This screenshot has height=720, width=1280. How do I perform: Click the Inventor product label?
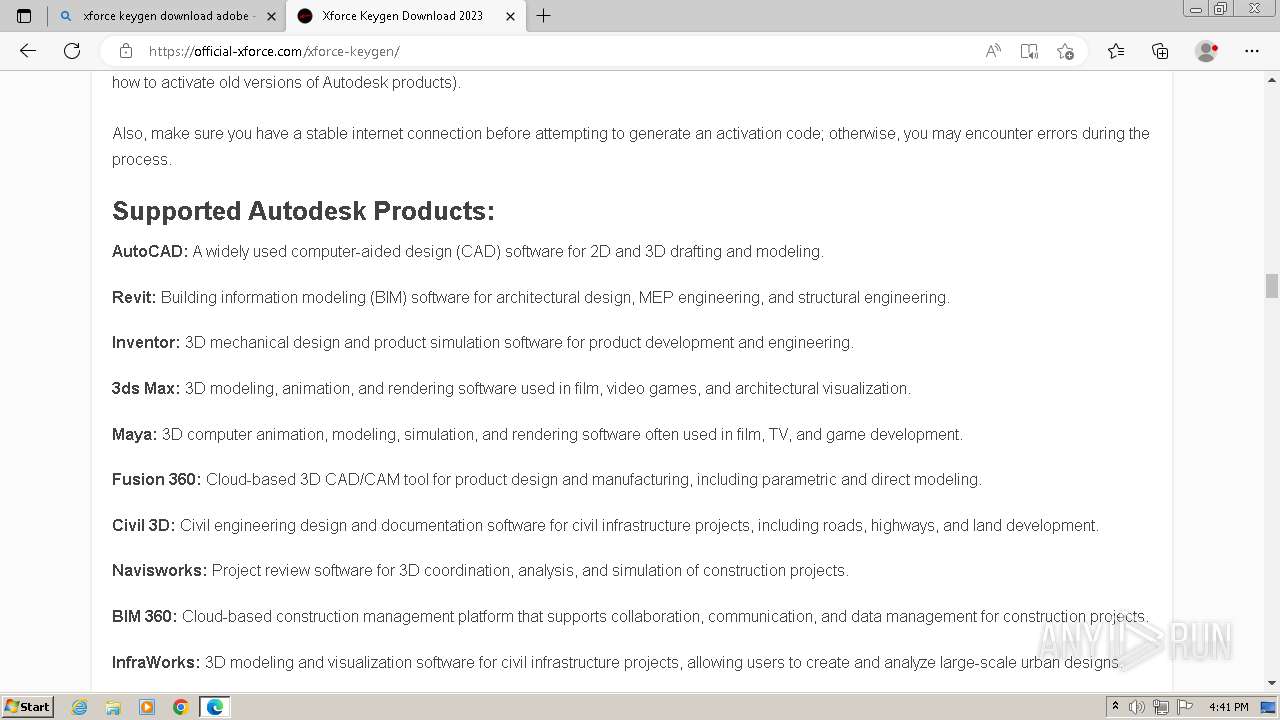(x=146, y=343)
